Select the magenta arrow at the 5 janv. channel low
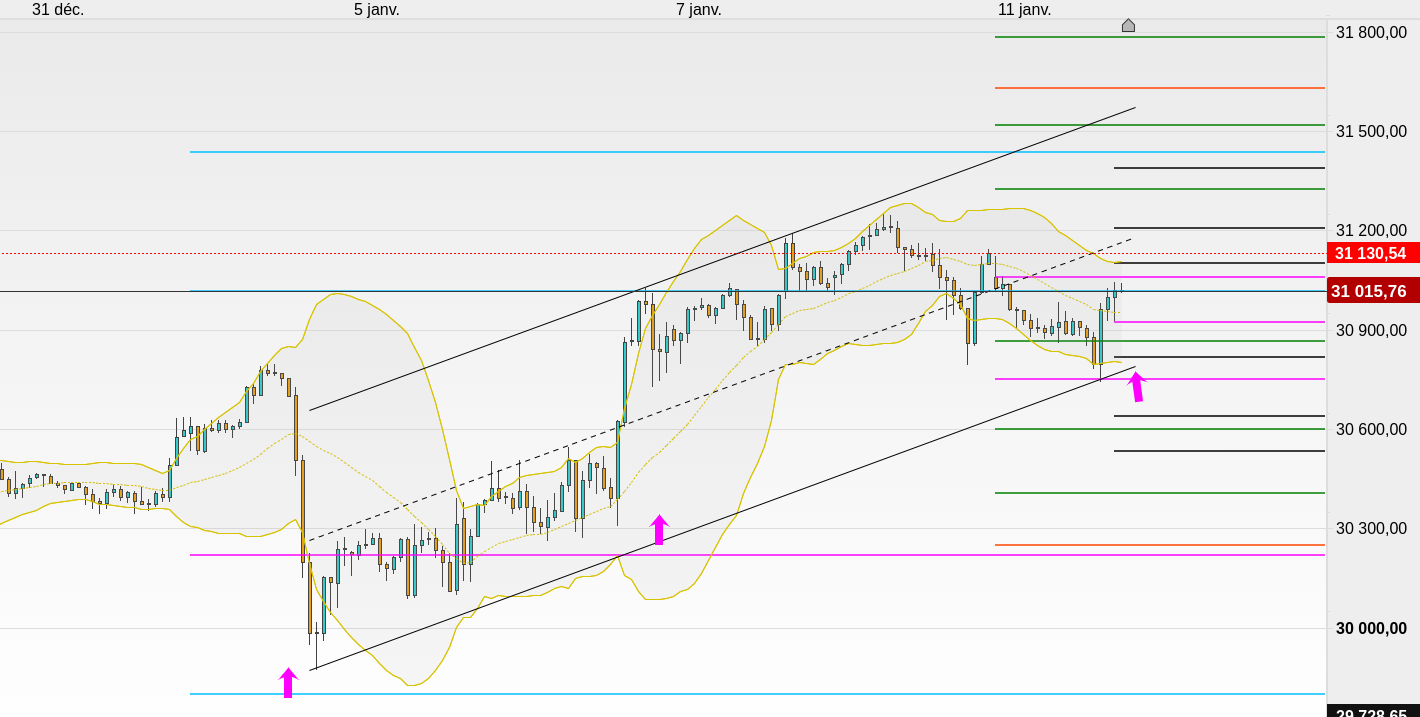This screenshot has height=717, width=1420. coord(288,683)
